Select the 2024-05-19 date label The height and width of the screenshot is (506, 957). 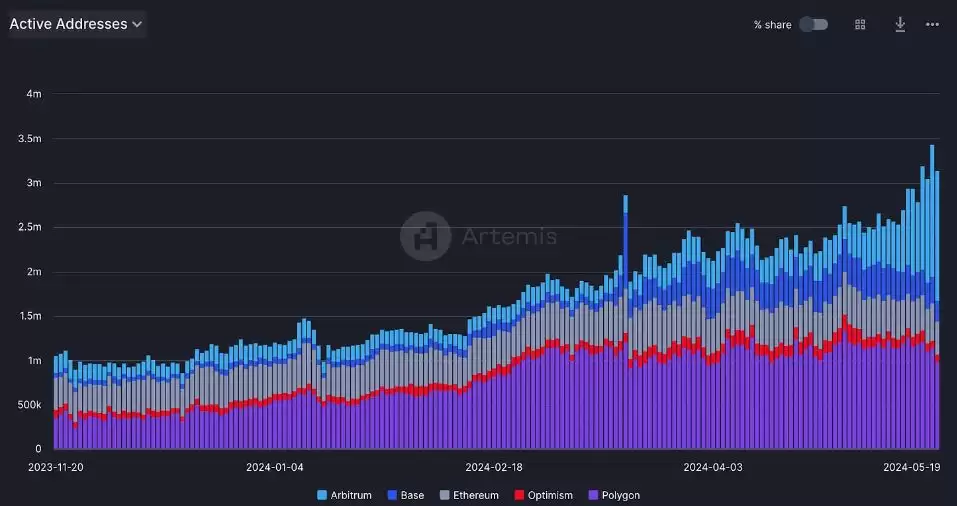pos(910,466)
